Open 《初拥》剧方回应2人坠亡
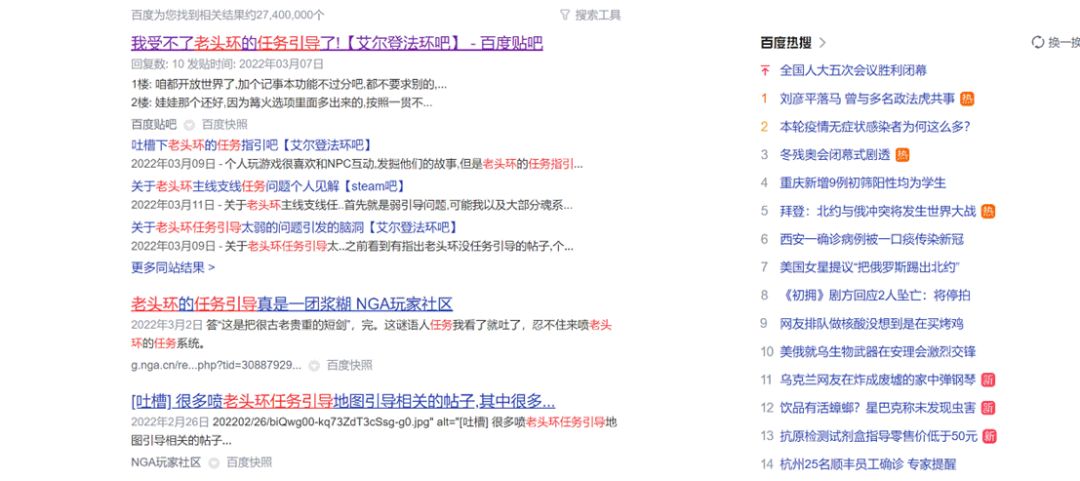 pos(875,296)
